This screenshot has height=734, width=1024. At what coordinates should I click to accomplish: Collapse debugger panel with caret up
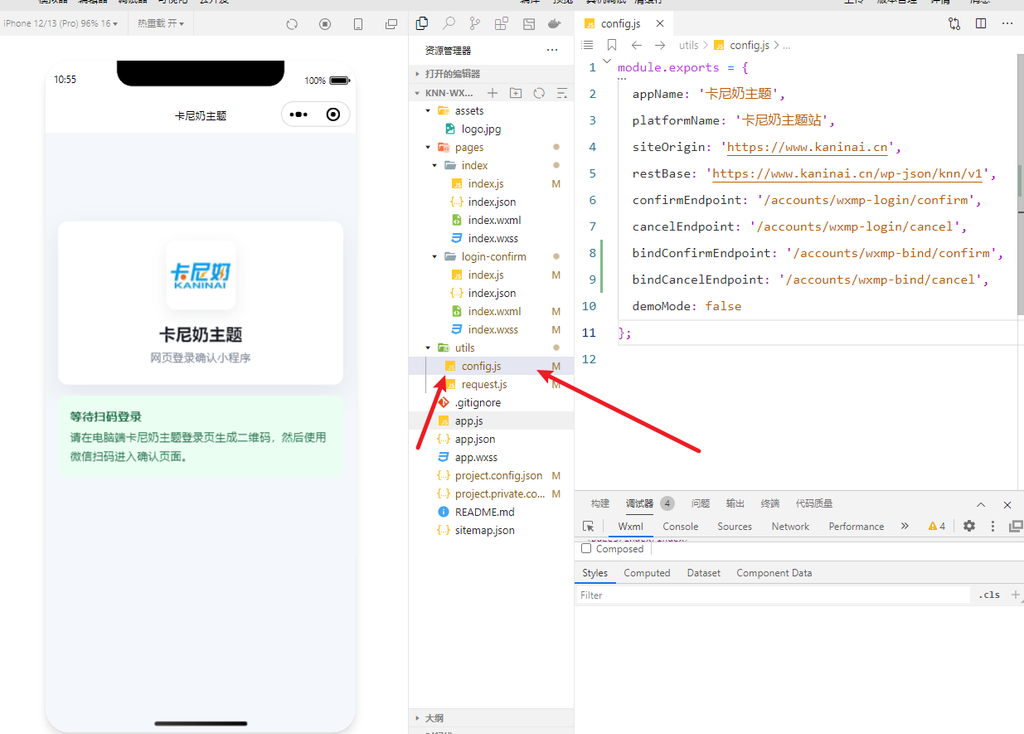pos(981,505)
